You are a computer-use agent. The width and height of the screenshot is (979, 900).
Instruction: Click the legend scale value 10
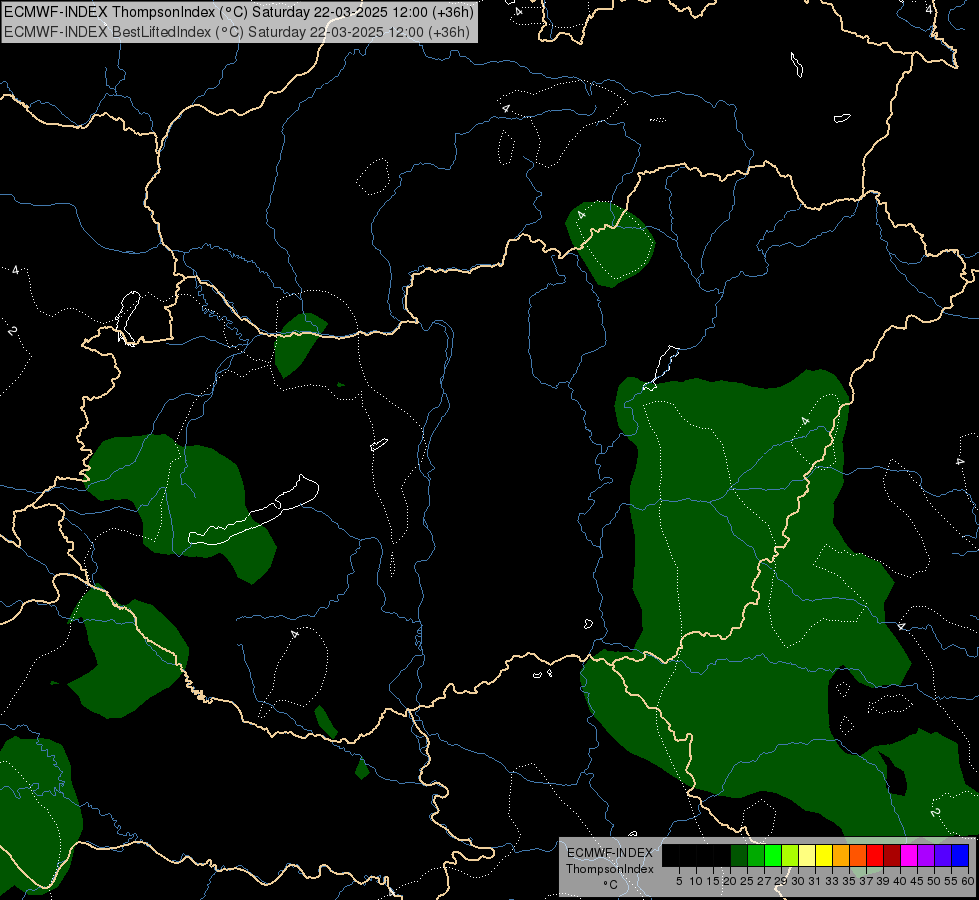[x=696, y=881]
